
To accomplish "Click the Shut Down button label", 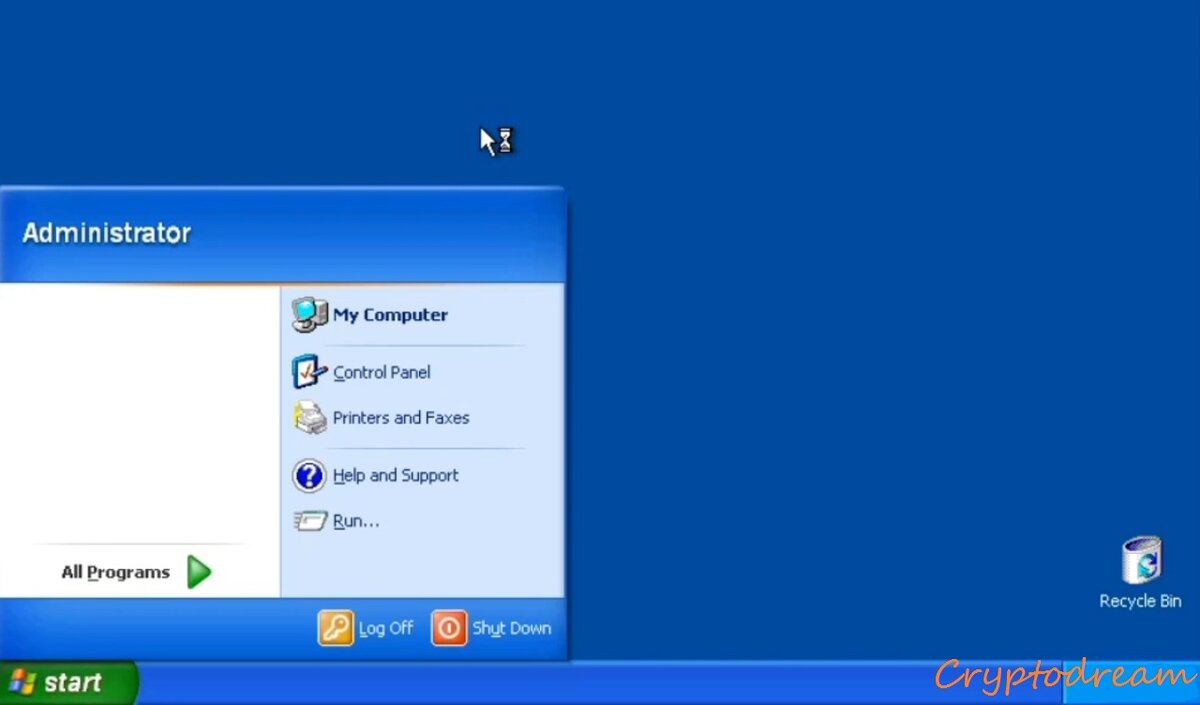I will [x=512, y=628].
